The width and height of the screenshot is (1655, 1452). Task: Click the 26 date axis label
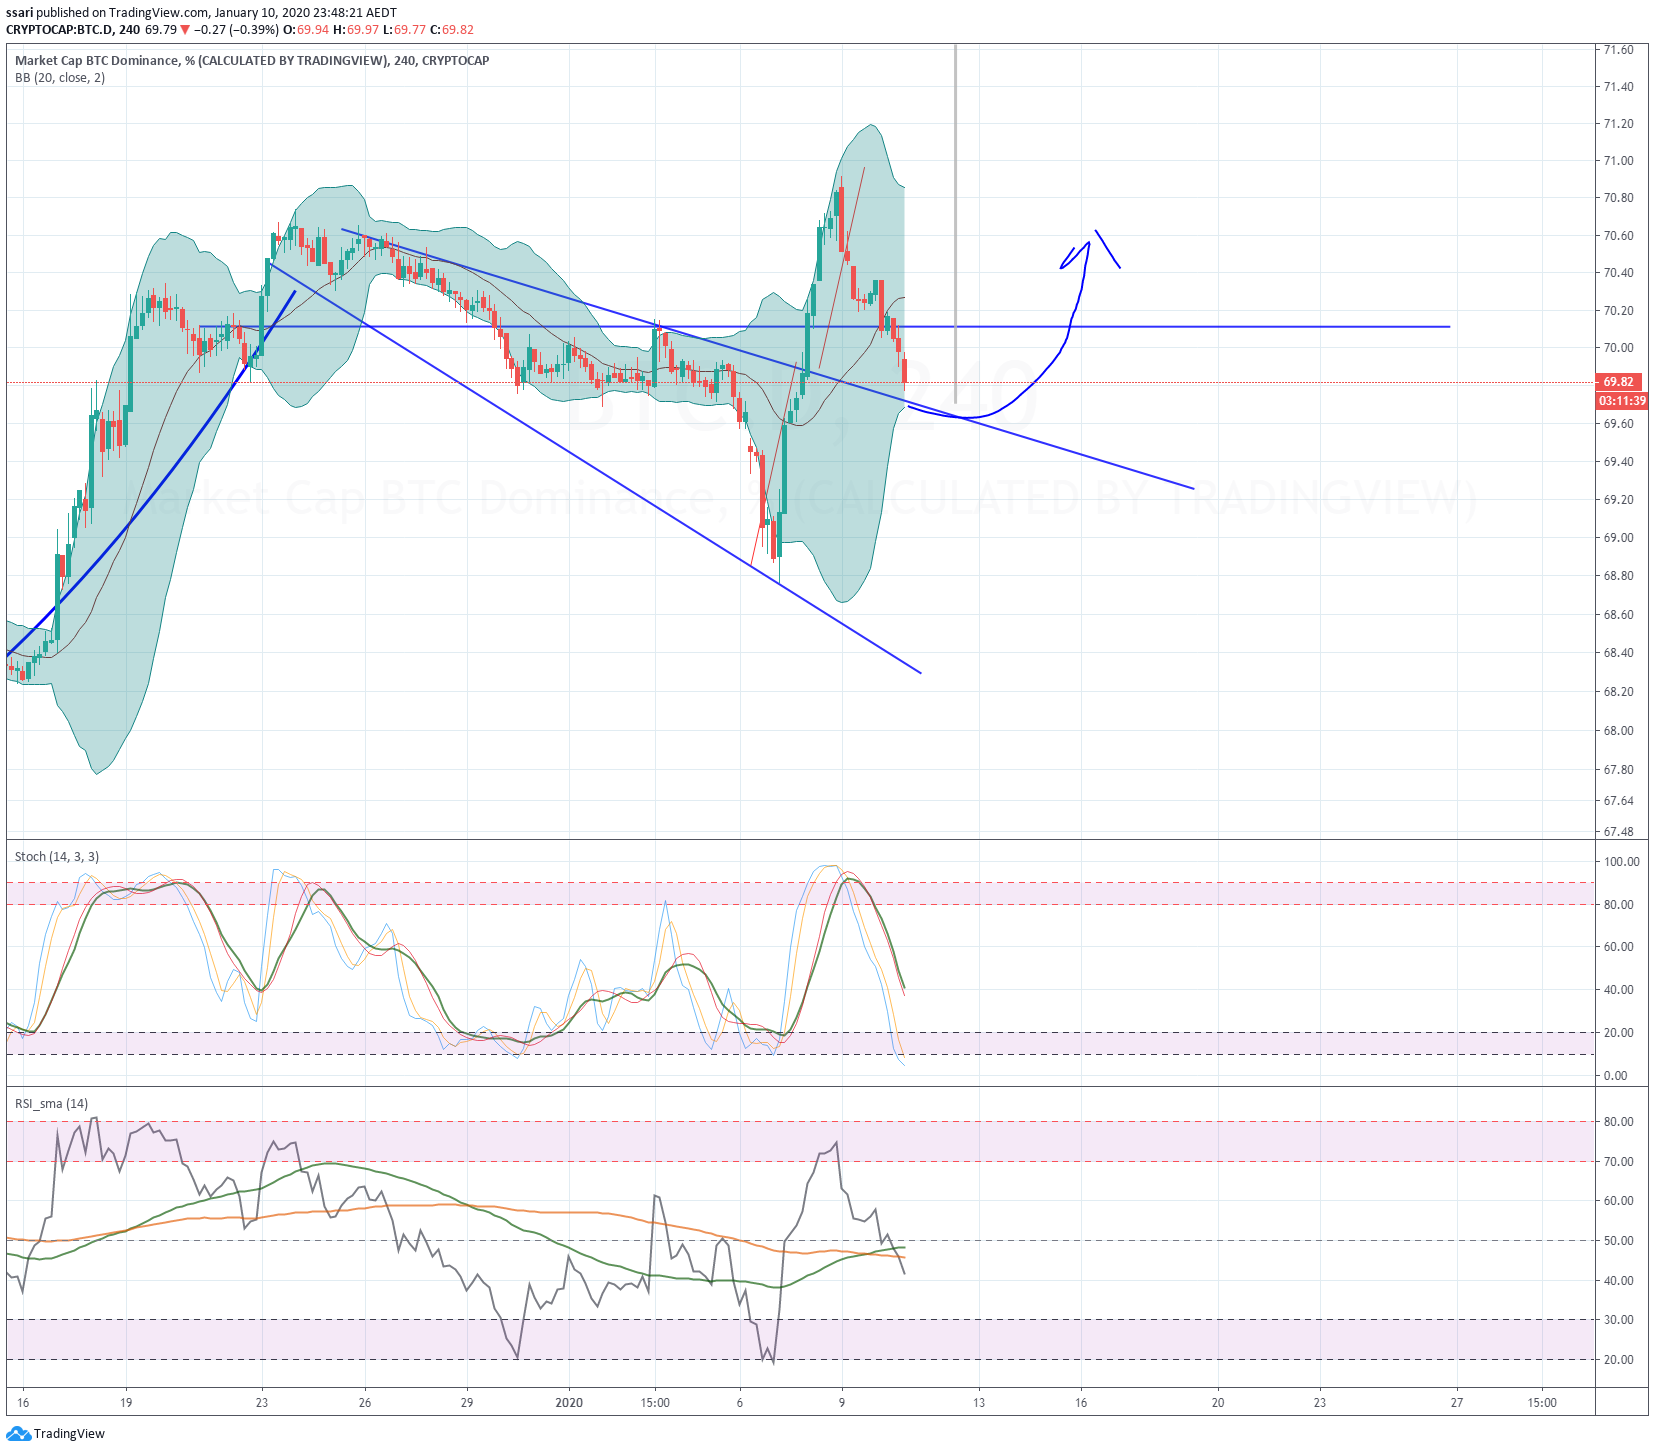point(365,1403)
